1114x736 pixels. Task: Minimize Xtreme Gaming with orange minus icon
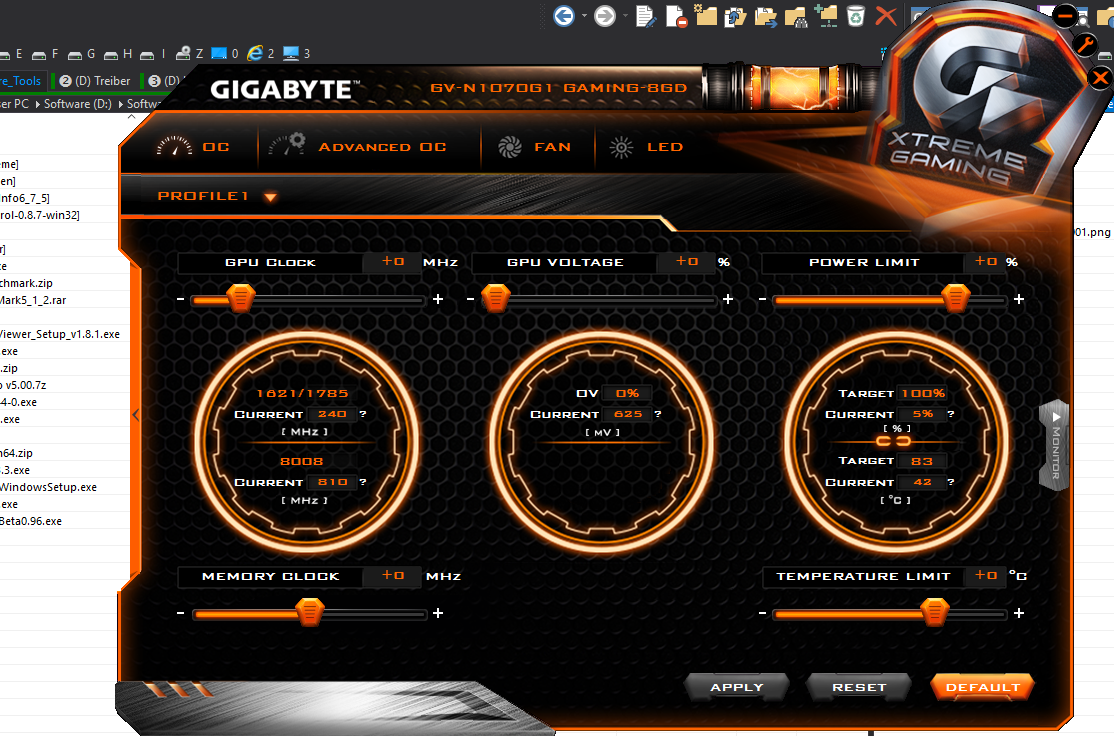1065,15
